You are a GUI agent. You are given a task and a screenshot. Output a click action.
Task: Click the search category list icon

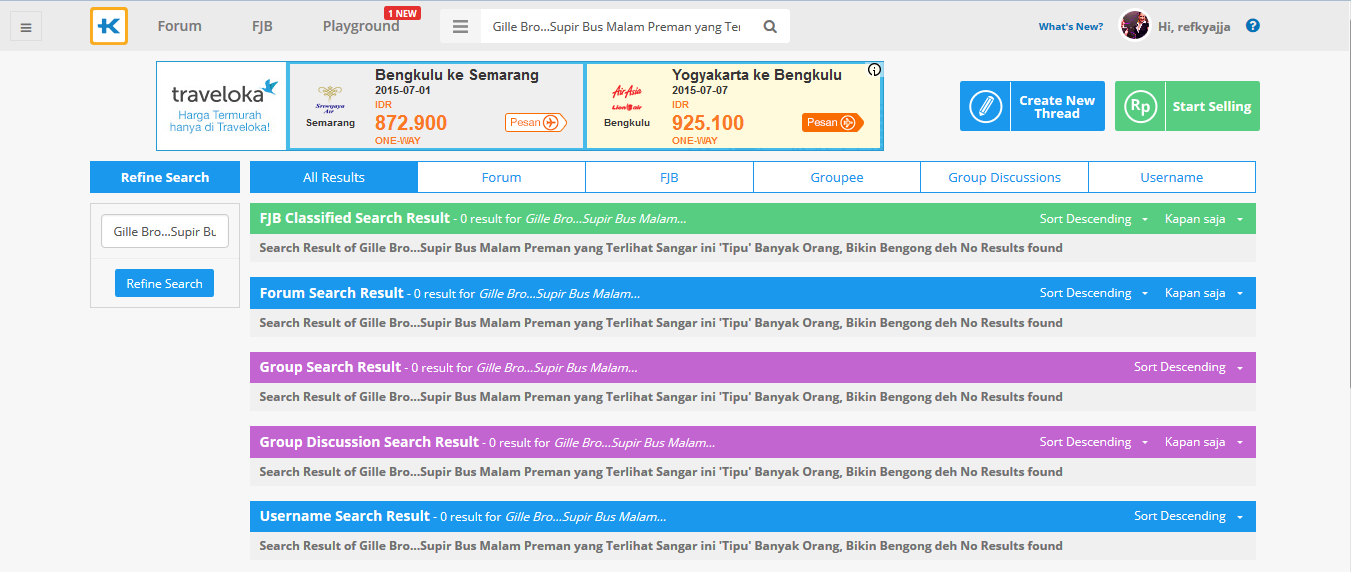tap(460, 27)
